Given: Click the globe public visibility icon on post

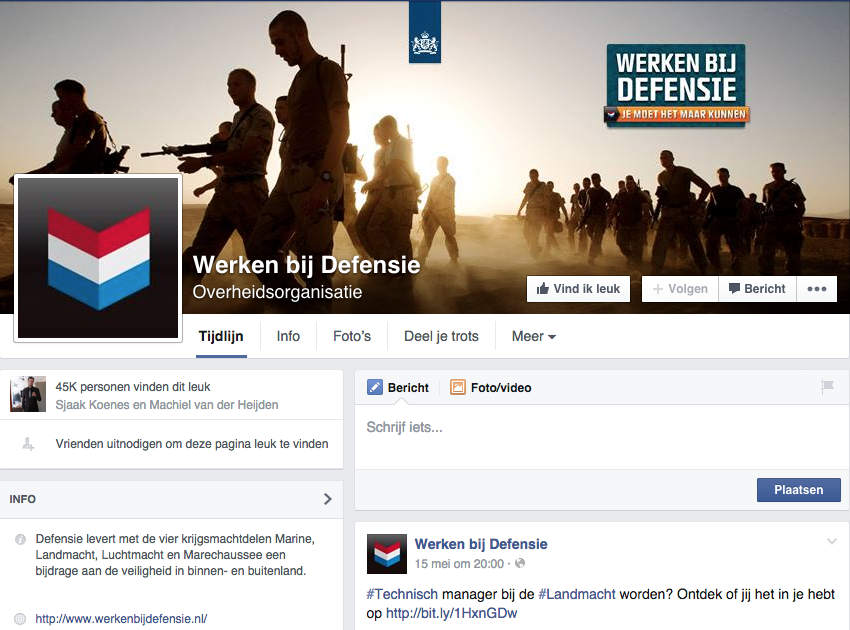Looking at the screenshot, I should coord(520,563).
